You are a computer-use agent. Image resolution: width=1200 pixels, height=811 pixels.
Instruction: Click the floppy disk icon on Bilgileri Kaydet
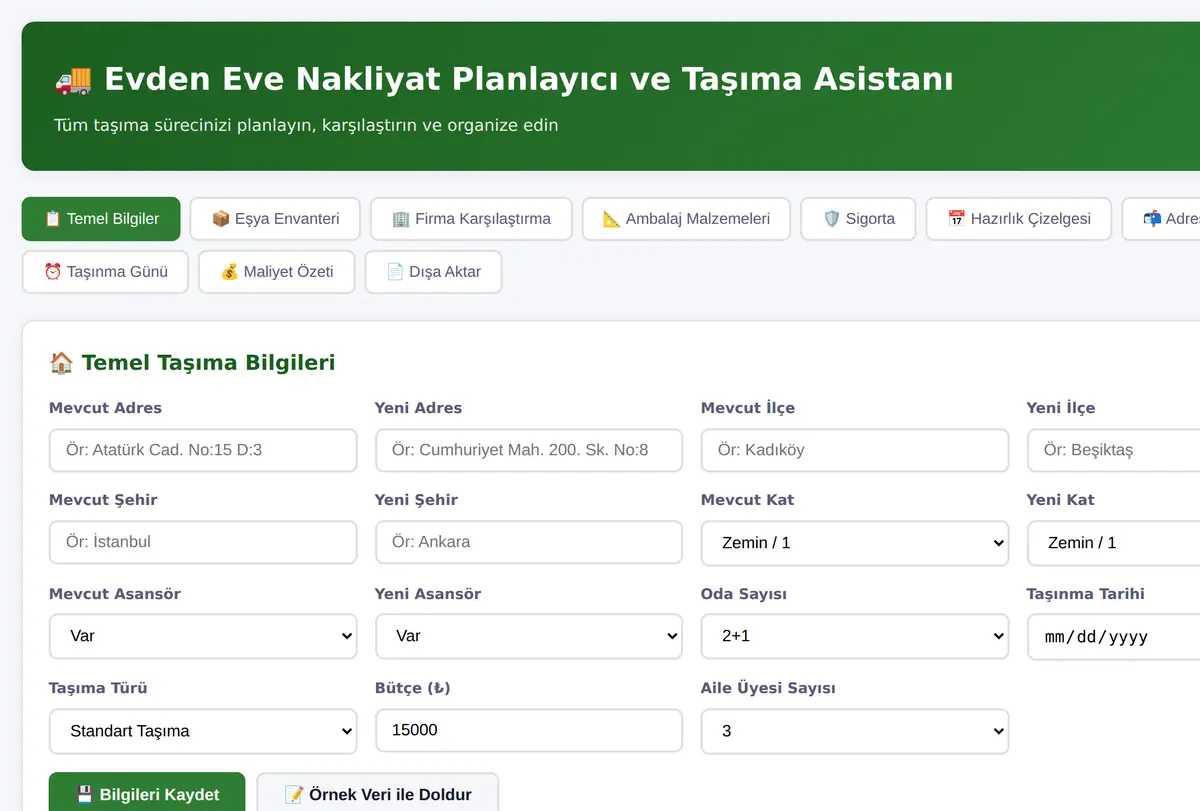tap(85, 795)
